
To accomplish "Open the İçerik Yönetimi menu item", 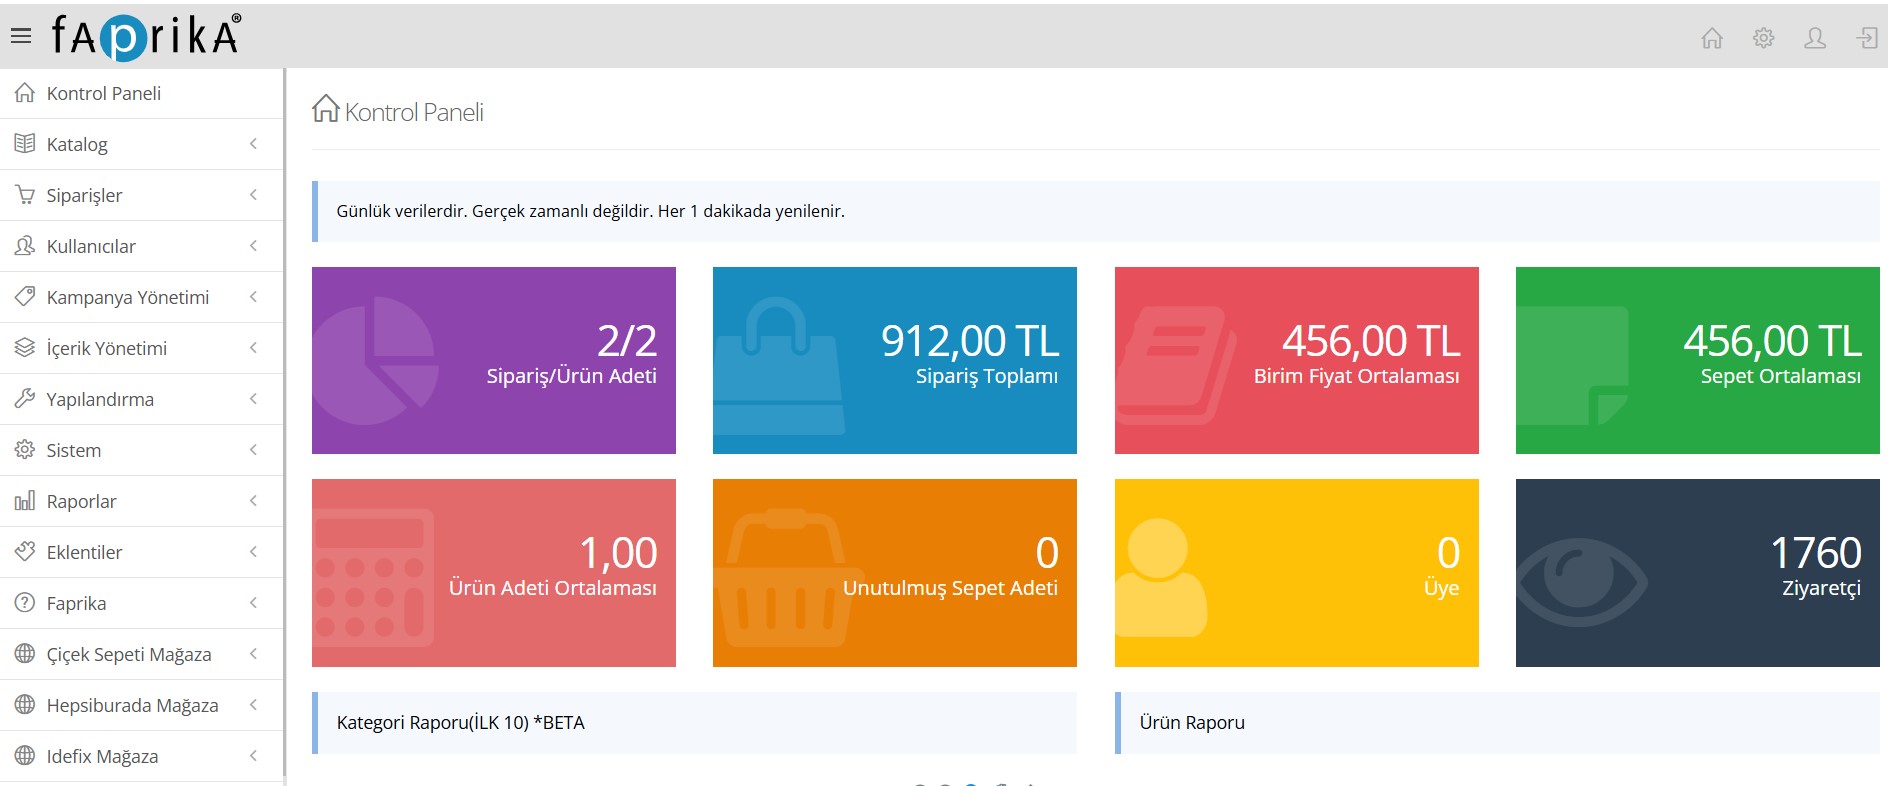I will [x=142, y=348].
